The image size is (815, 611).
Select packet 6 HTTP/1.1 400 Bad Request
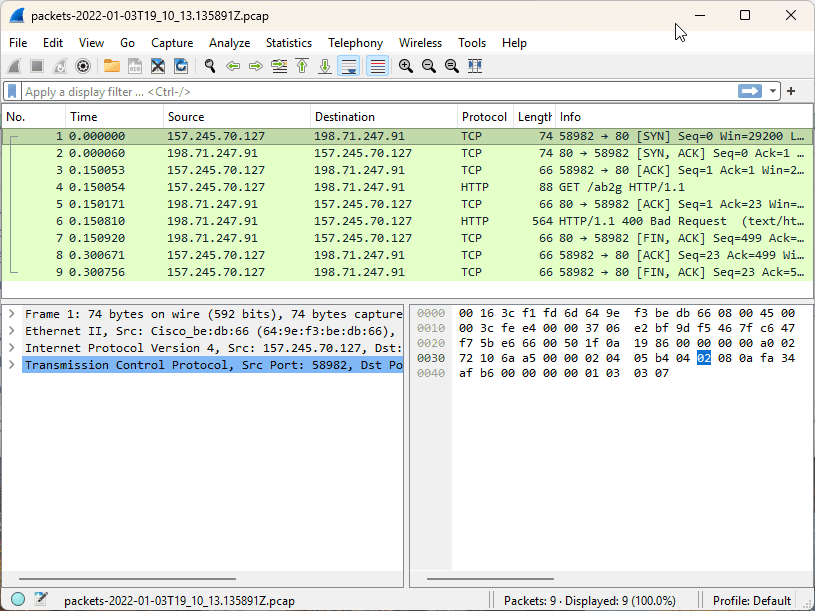coord(407,221)
